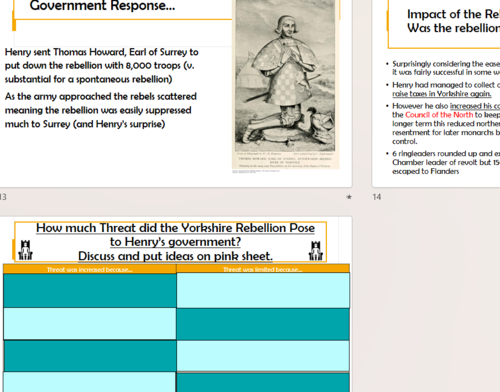Click the Discuss and put ideas on pink sheet line
The image size is (500, 392).
pos(175,256)
